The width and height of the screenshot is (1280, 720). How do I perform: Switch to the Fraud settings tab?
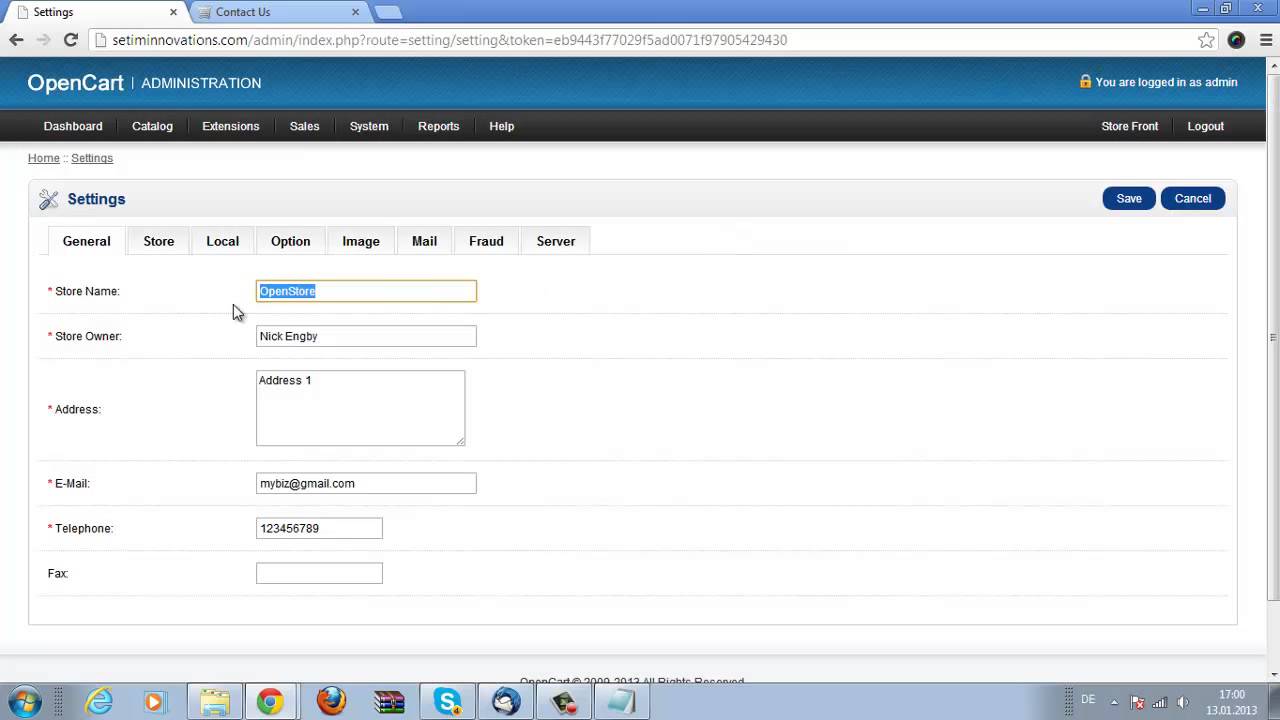486,241
